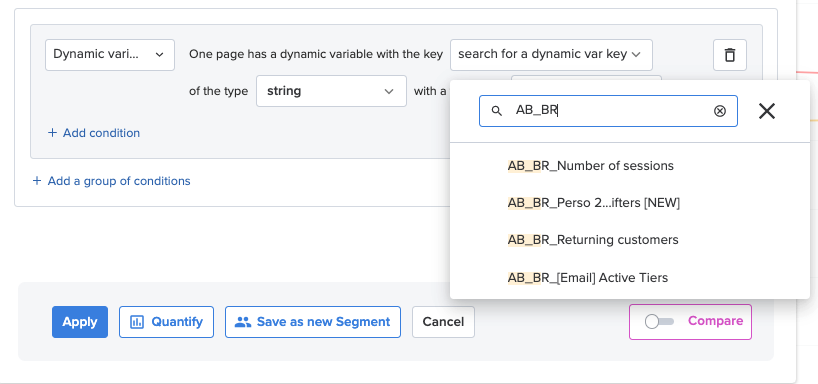The image size is (818, 384).
Task: Delete the condition with the trash icon
Action: coord(730,55)
